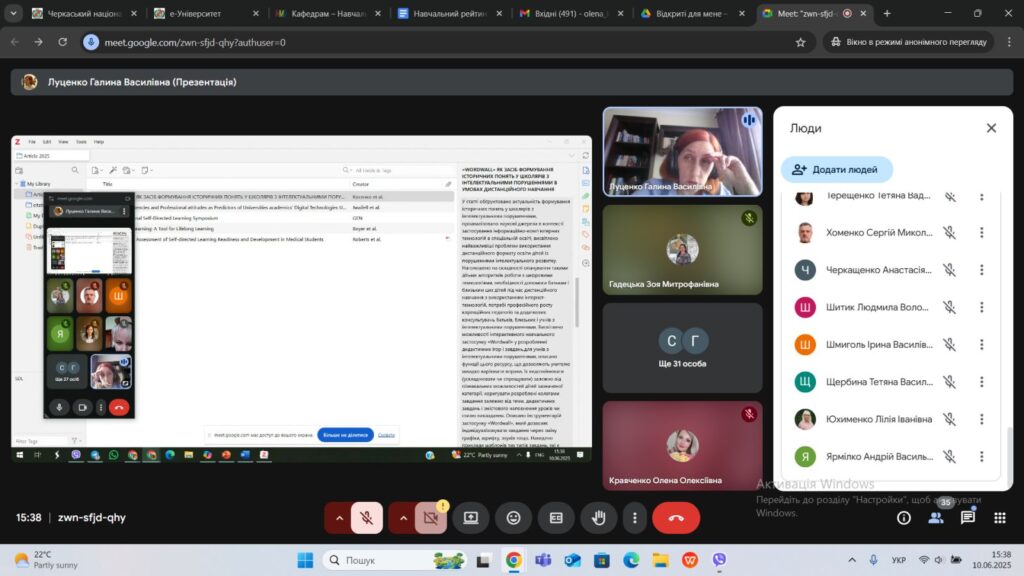Screen dimensions: 1024x576
Task: Expand audio settings arrow beside the microphone
Action: coord(338,518)
